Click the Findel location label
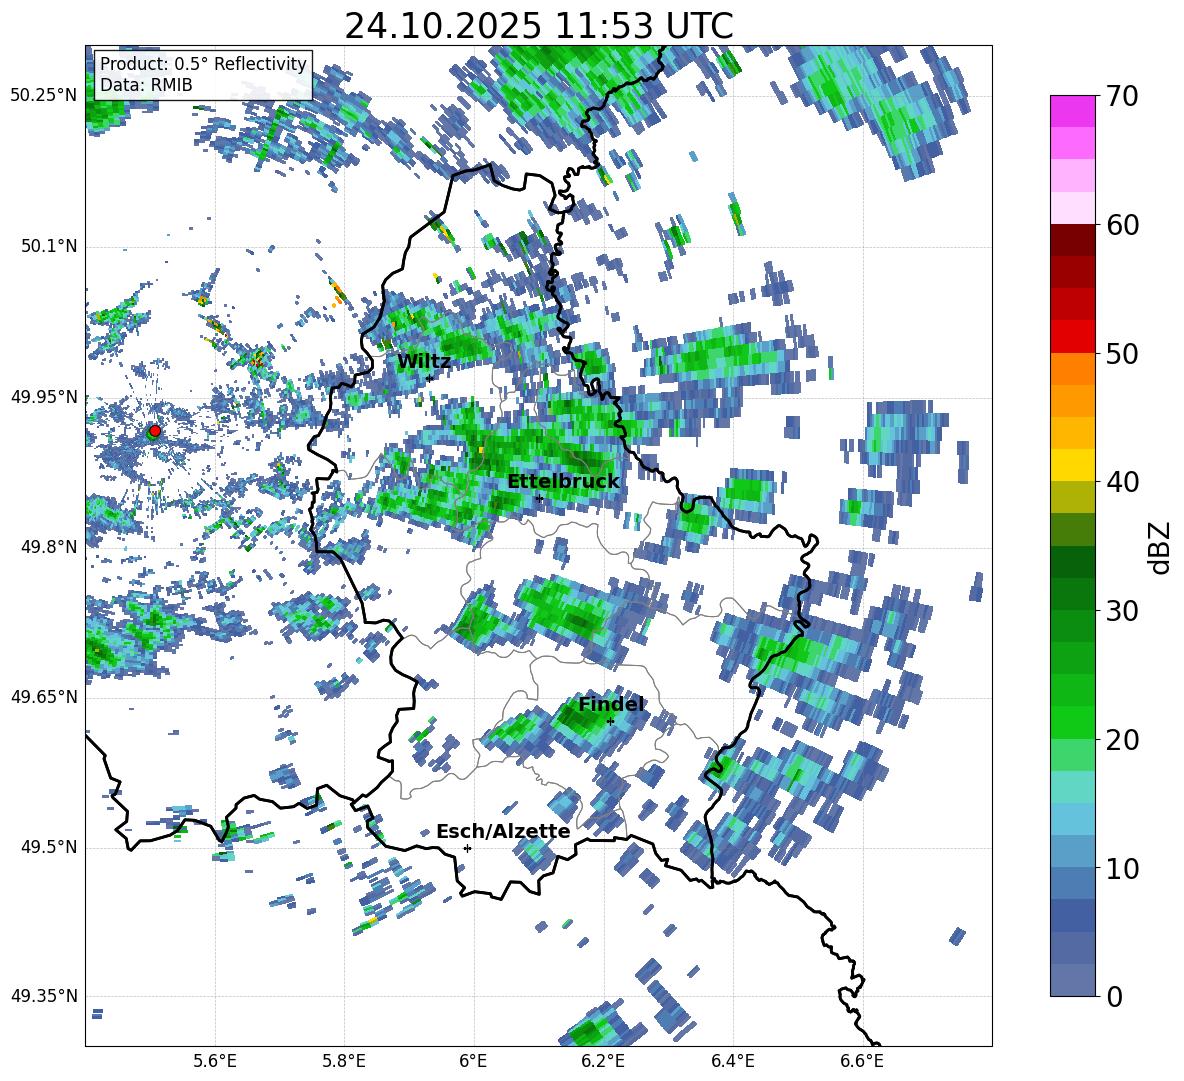This screenshot has width=1184, height=1081. [x=611, y=704]
